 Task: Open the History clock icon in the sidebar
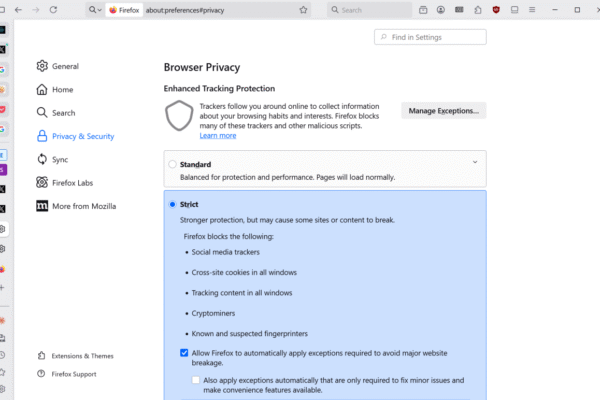(2, 355)
